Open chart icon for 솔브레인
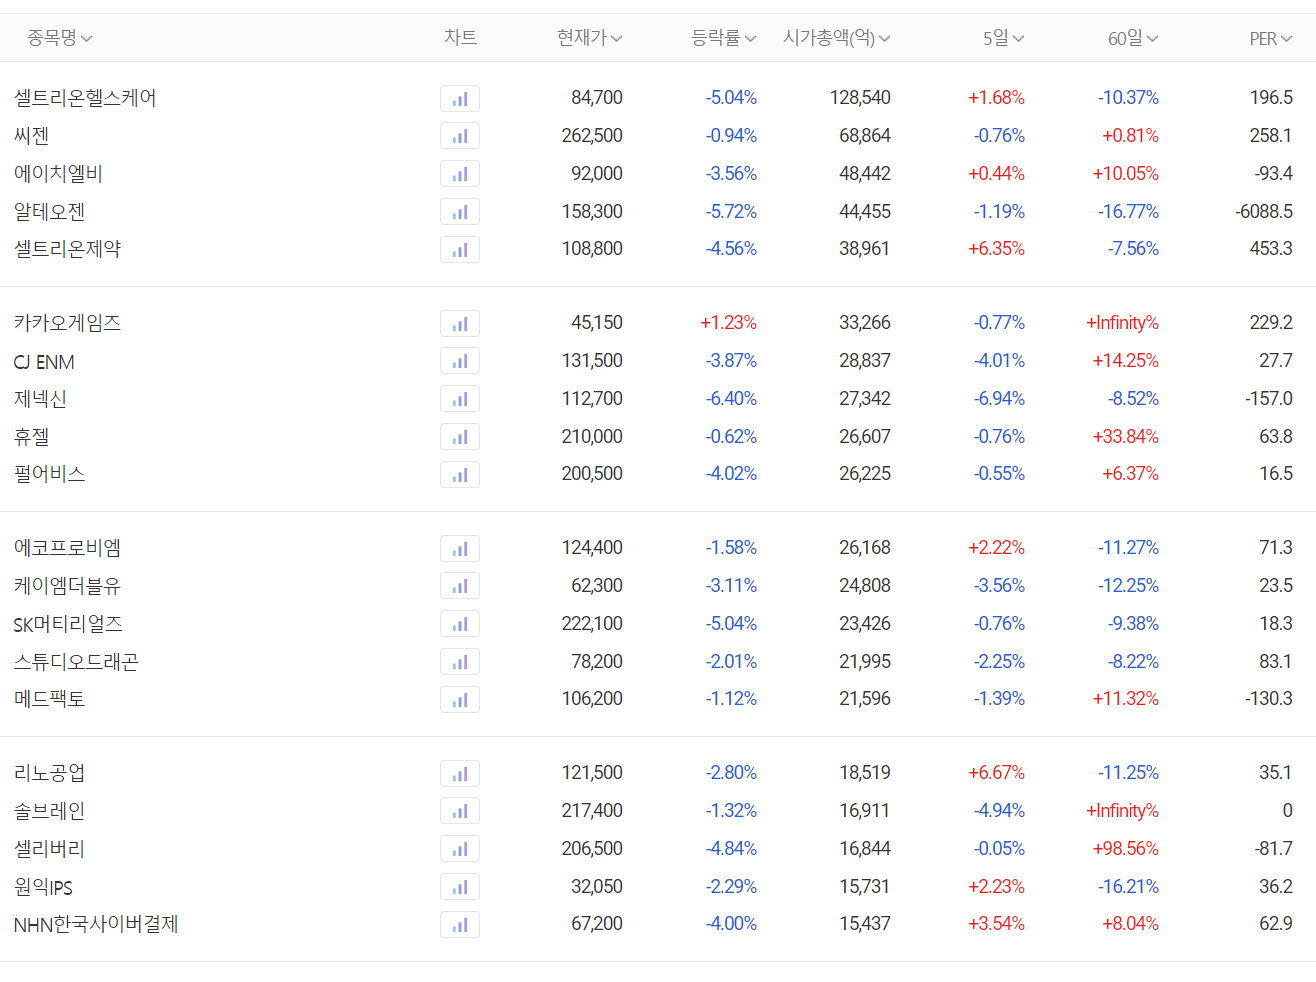The width and height of the screenshot is (1316, 982). [460, 811]
